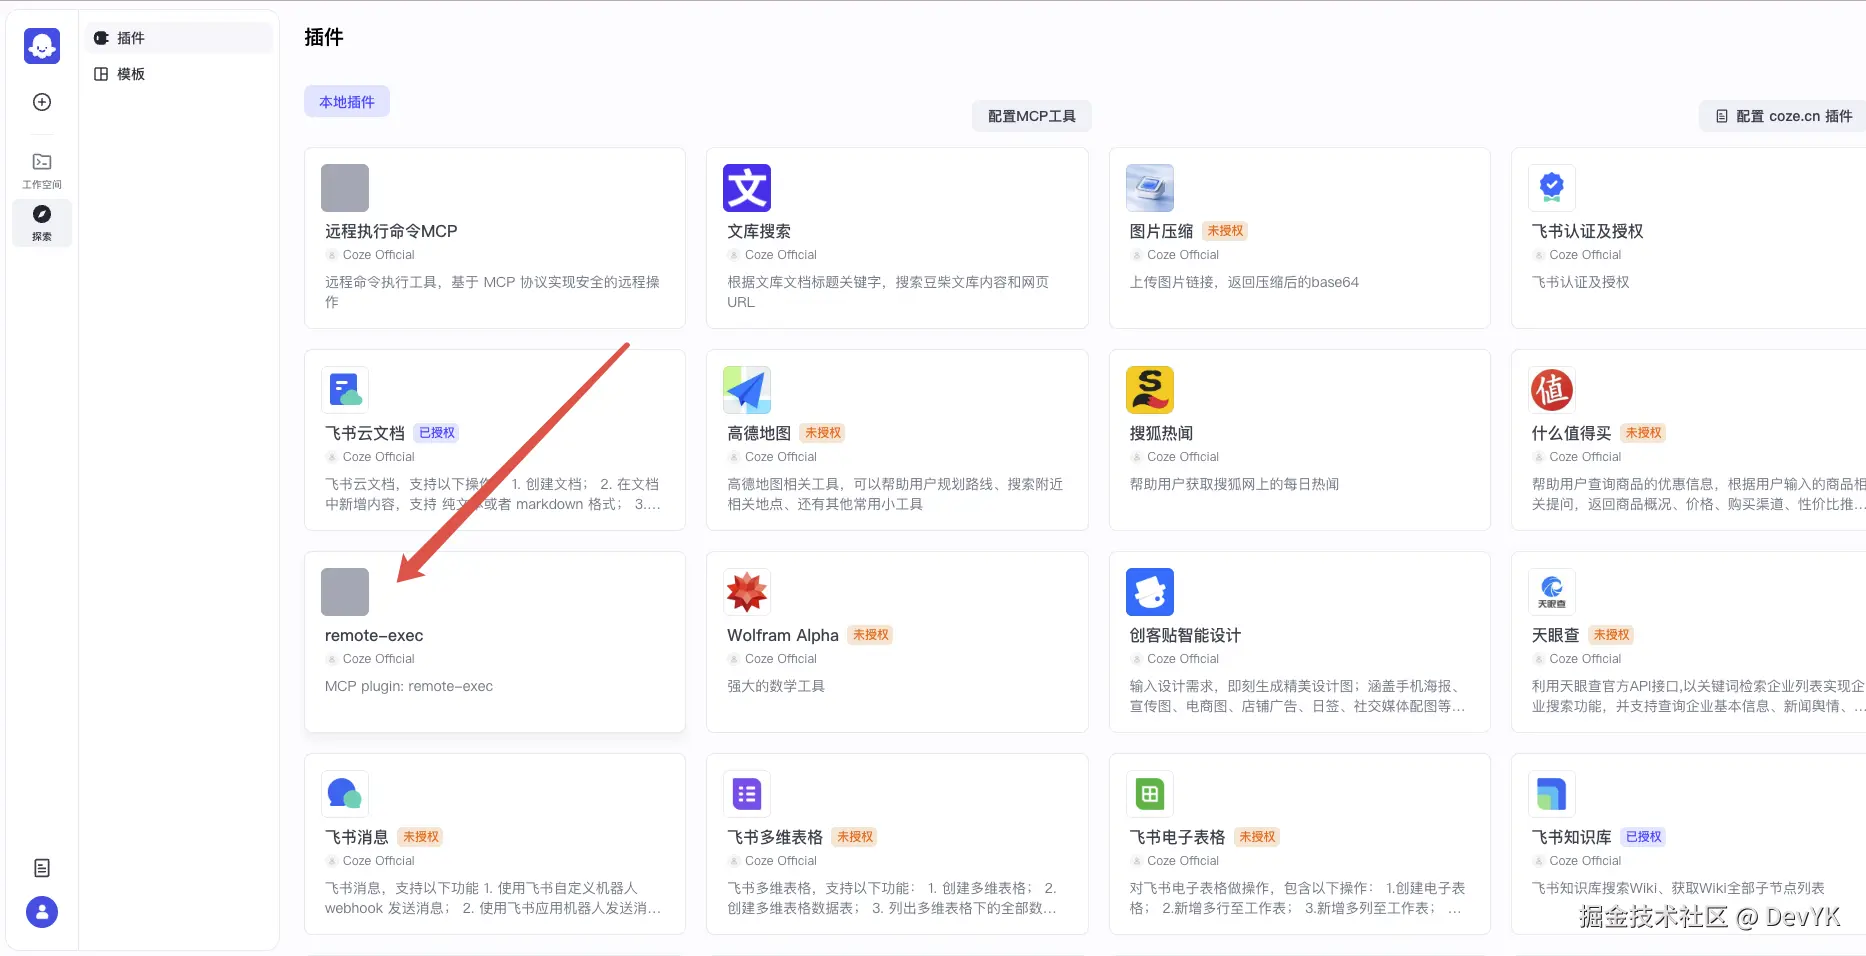Open the 文库搜索 plugin title
This screenshot has width=1866, height=956.
click(759, 231)
